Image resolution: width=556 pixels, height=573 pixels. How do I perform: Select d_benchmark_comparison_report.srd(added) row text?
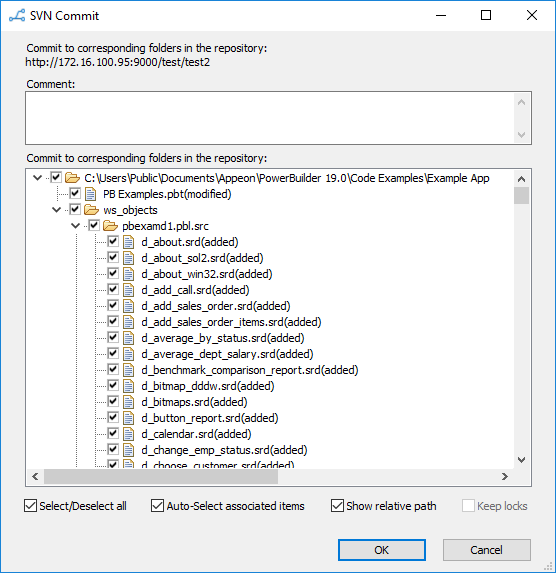pos(250,370)
